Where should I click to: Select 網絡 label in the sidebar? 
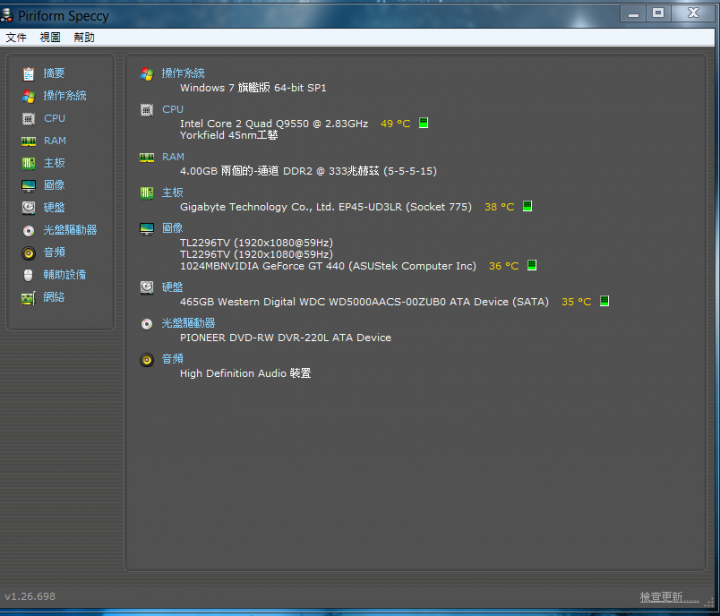[x=54, y=297]
